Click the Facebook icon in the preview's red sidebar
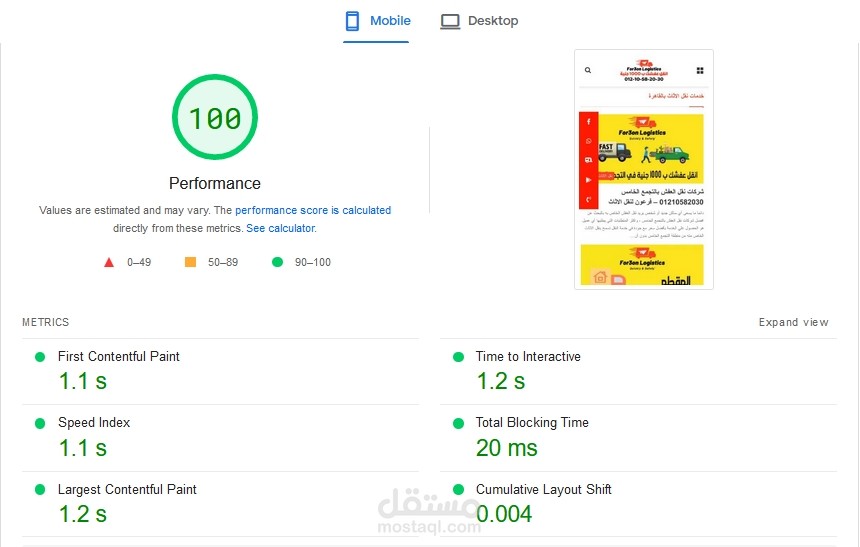Screen dimensions: 860x547 click(589, 122)
